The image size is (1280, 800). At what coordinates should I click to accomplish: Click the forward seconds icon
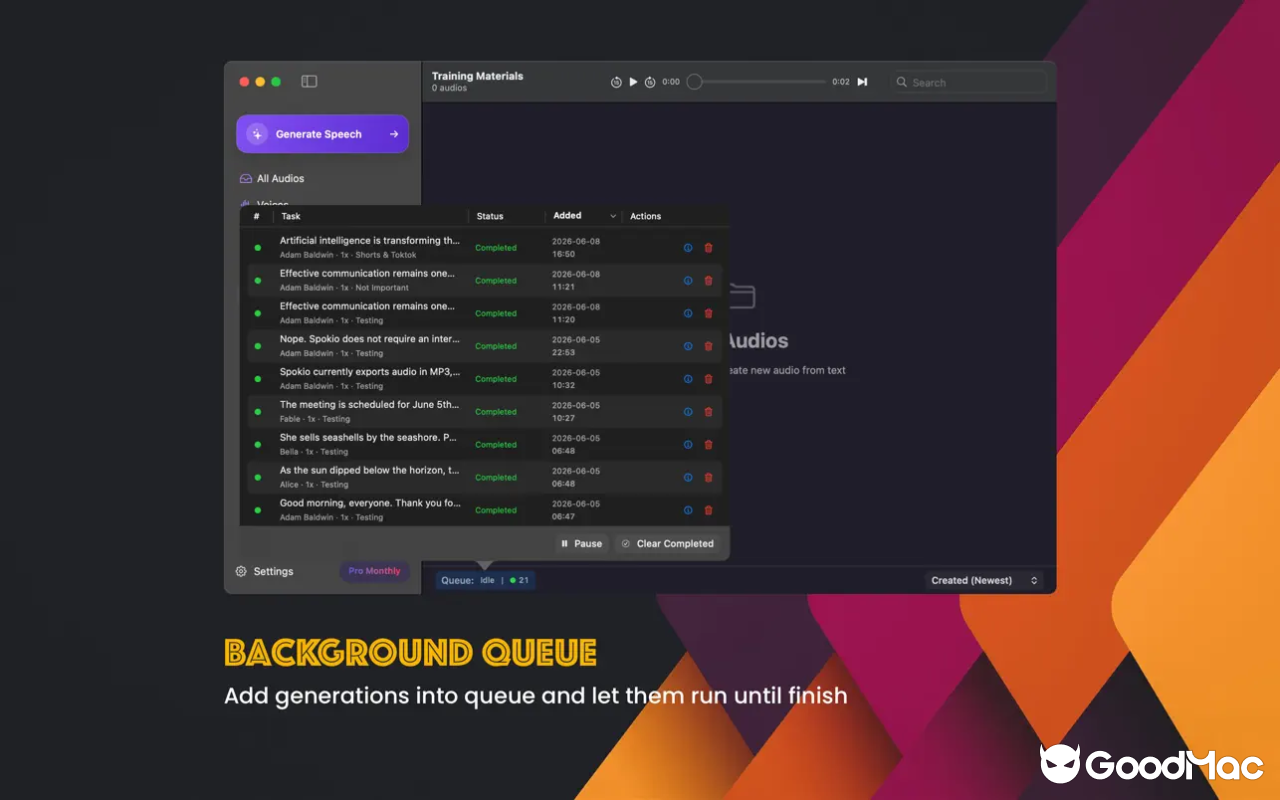pos(650,82)
